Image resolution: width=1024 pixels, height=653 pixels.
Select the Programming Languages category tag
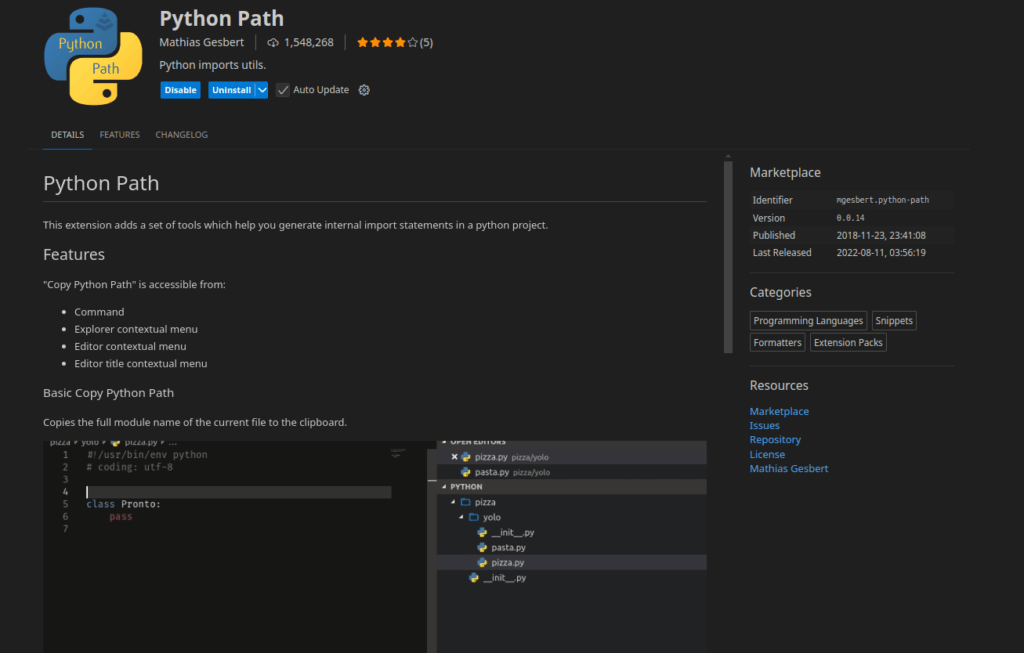808,321
